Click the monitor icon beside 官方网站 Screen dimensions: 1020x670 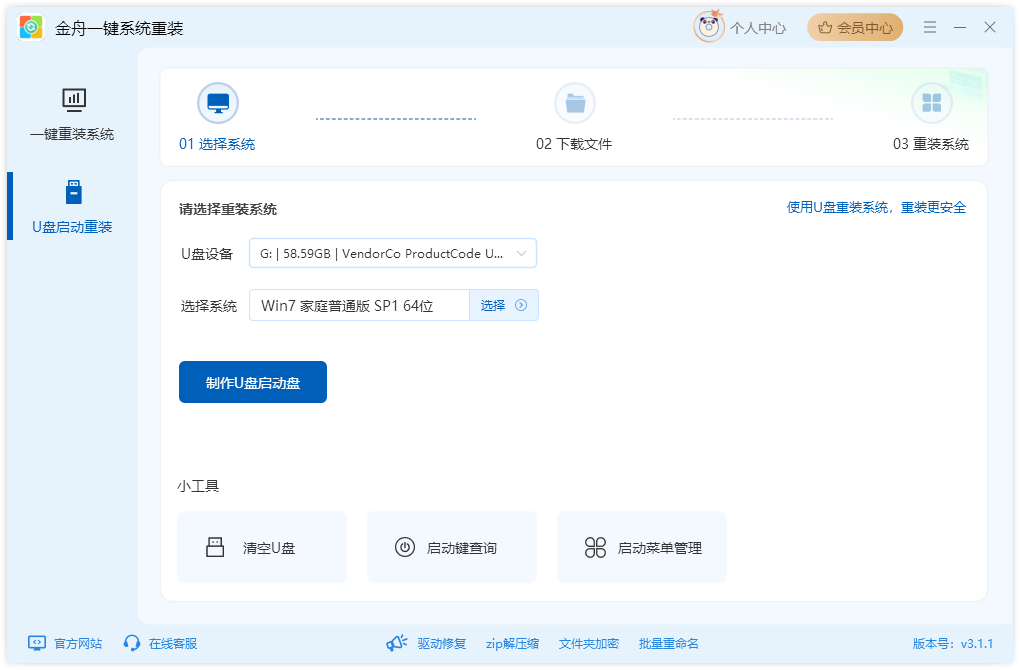(x=37, y=643)
